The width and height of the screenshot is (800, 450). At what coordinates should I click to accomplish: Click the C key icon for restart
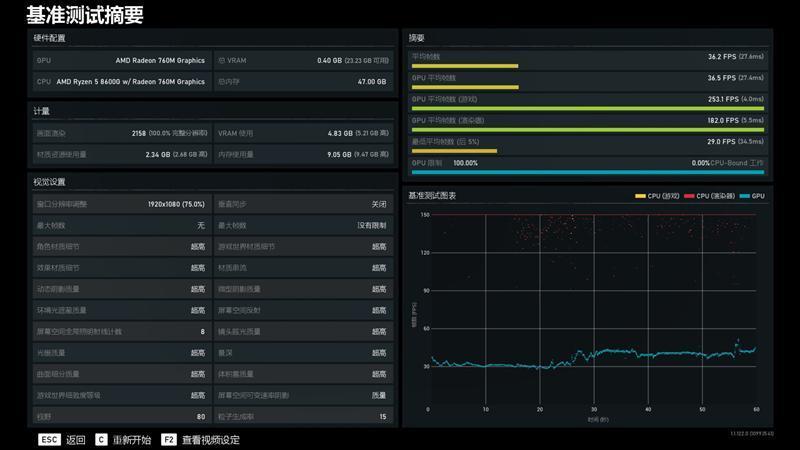(101, 439)
